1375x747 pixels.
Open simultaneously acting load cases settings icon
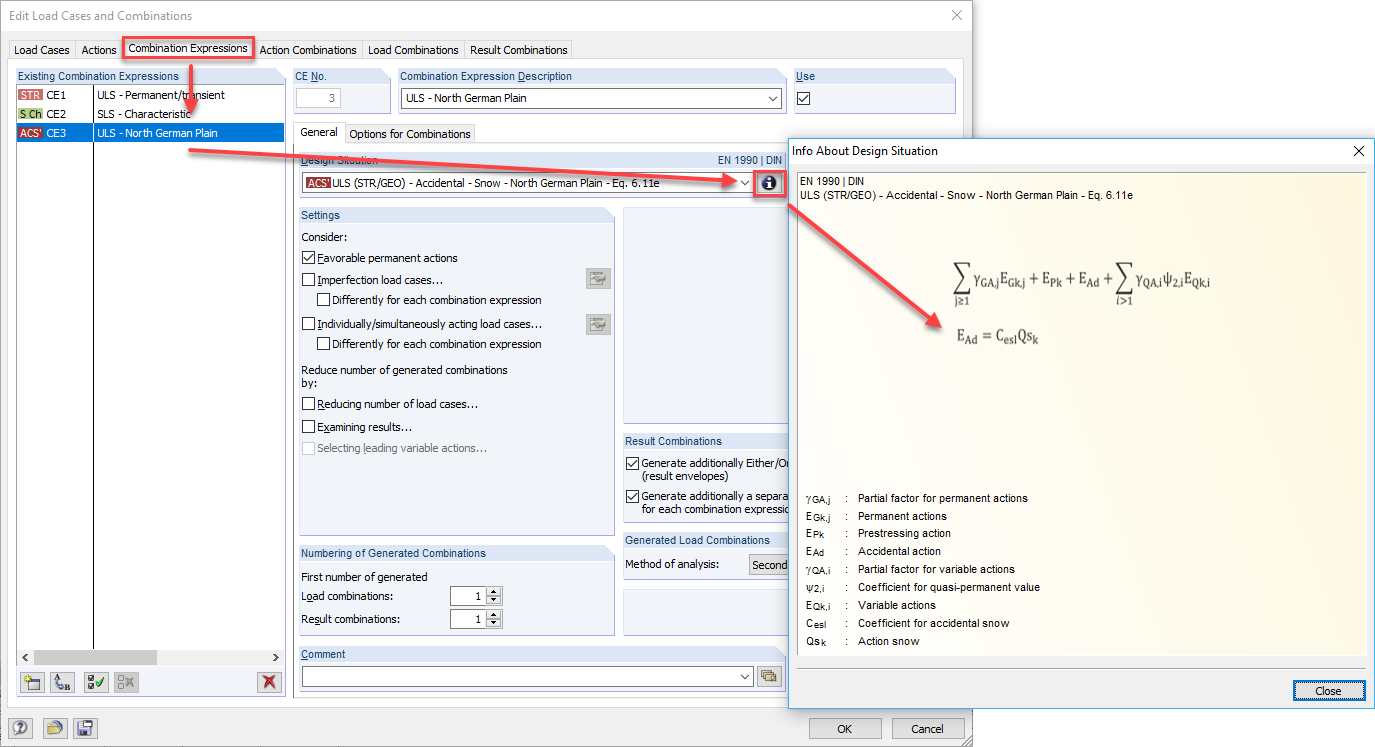(598, 324)
